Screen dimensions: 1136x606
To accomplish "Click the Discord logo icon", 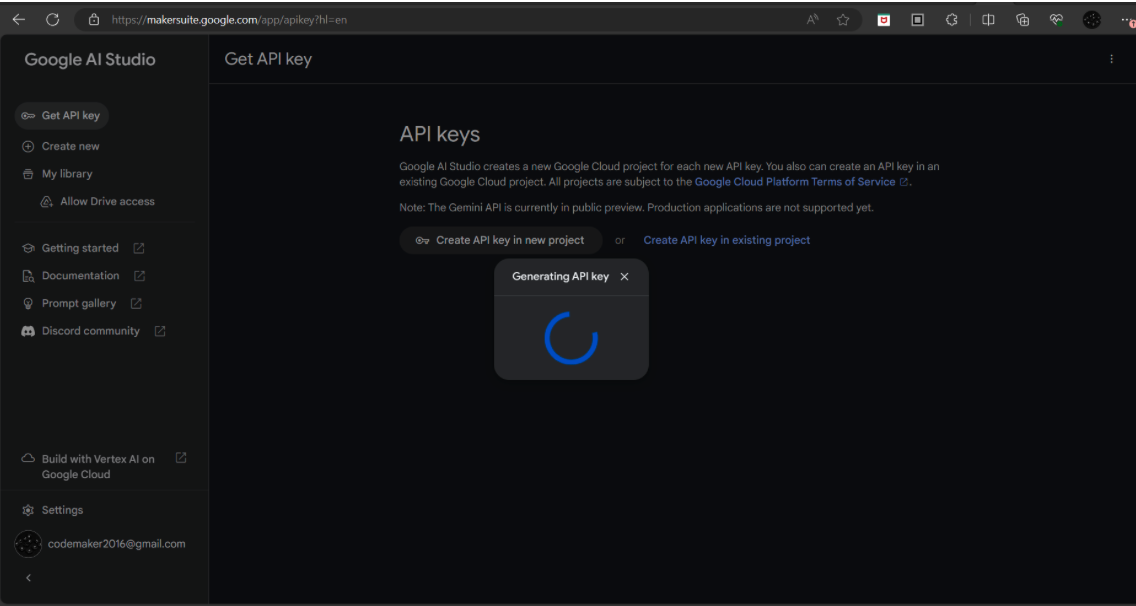I will [x=28, y=331].
